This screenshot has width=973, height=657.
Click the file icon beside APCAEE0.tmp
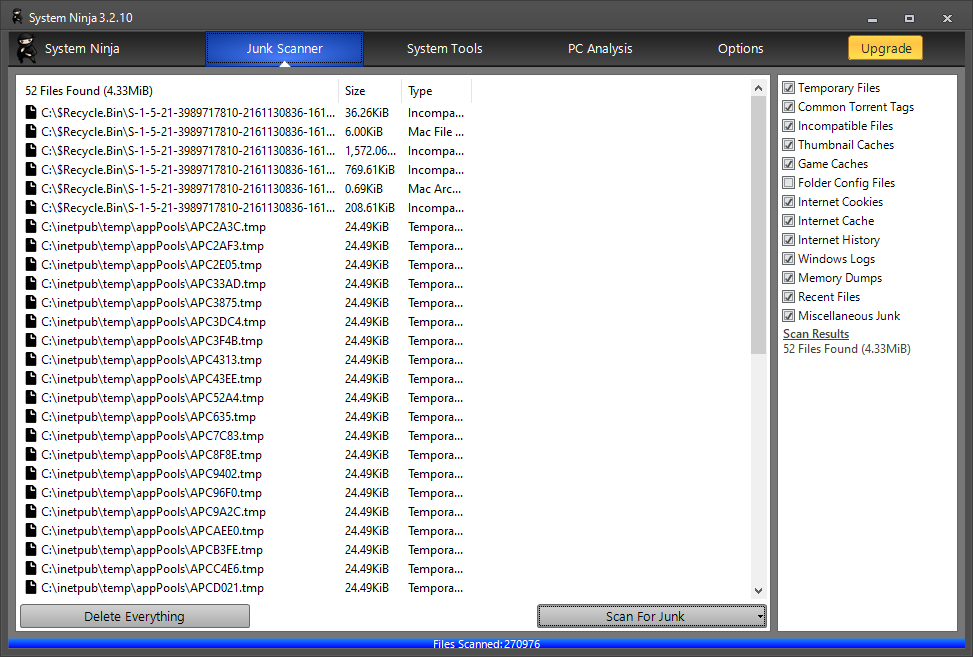[30, 530]
